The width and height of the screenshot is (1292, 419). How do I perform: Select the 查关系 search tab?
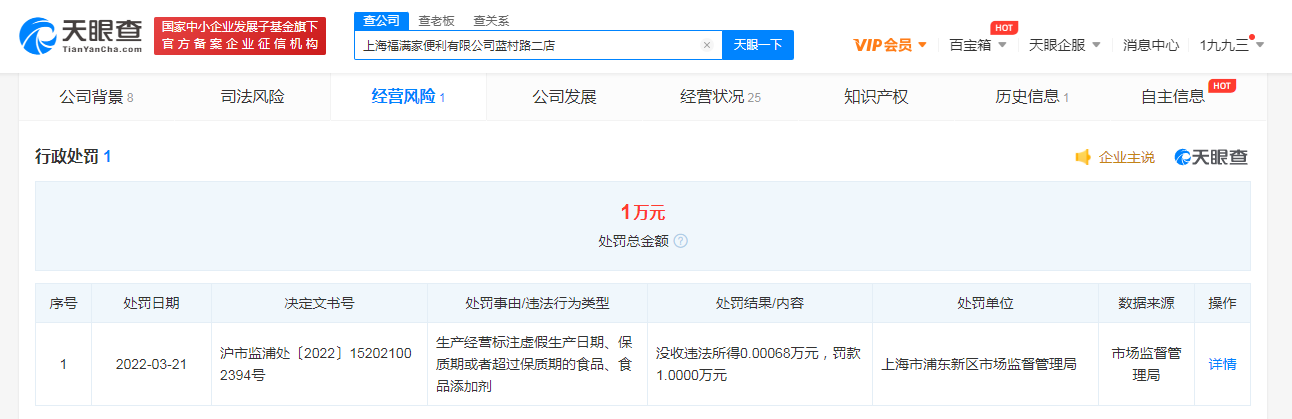click(x=489, y=20)
